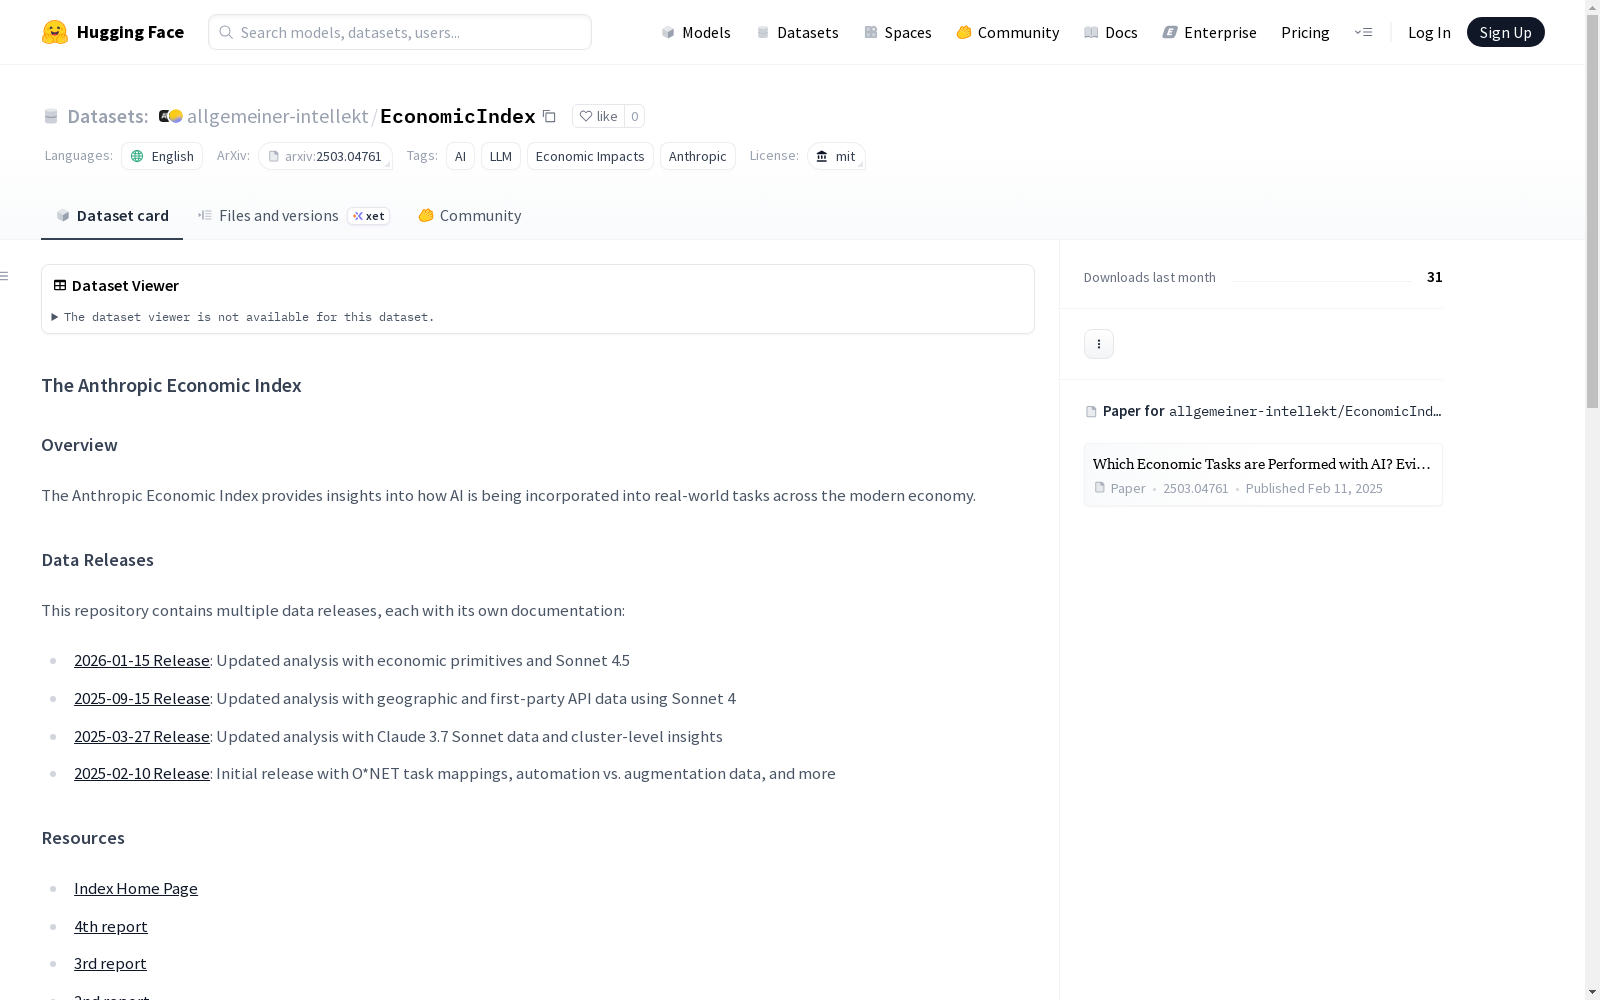Open the Index Home Page link

136,889
